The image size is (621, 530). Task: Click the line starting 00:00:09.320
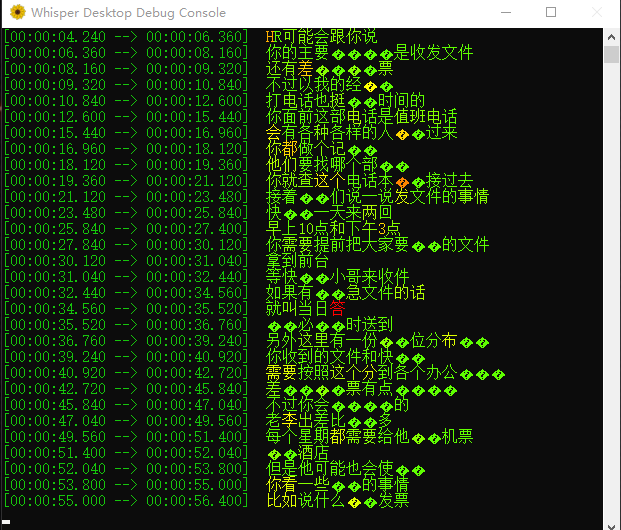pyautogui.click(x=198, y=85)
